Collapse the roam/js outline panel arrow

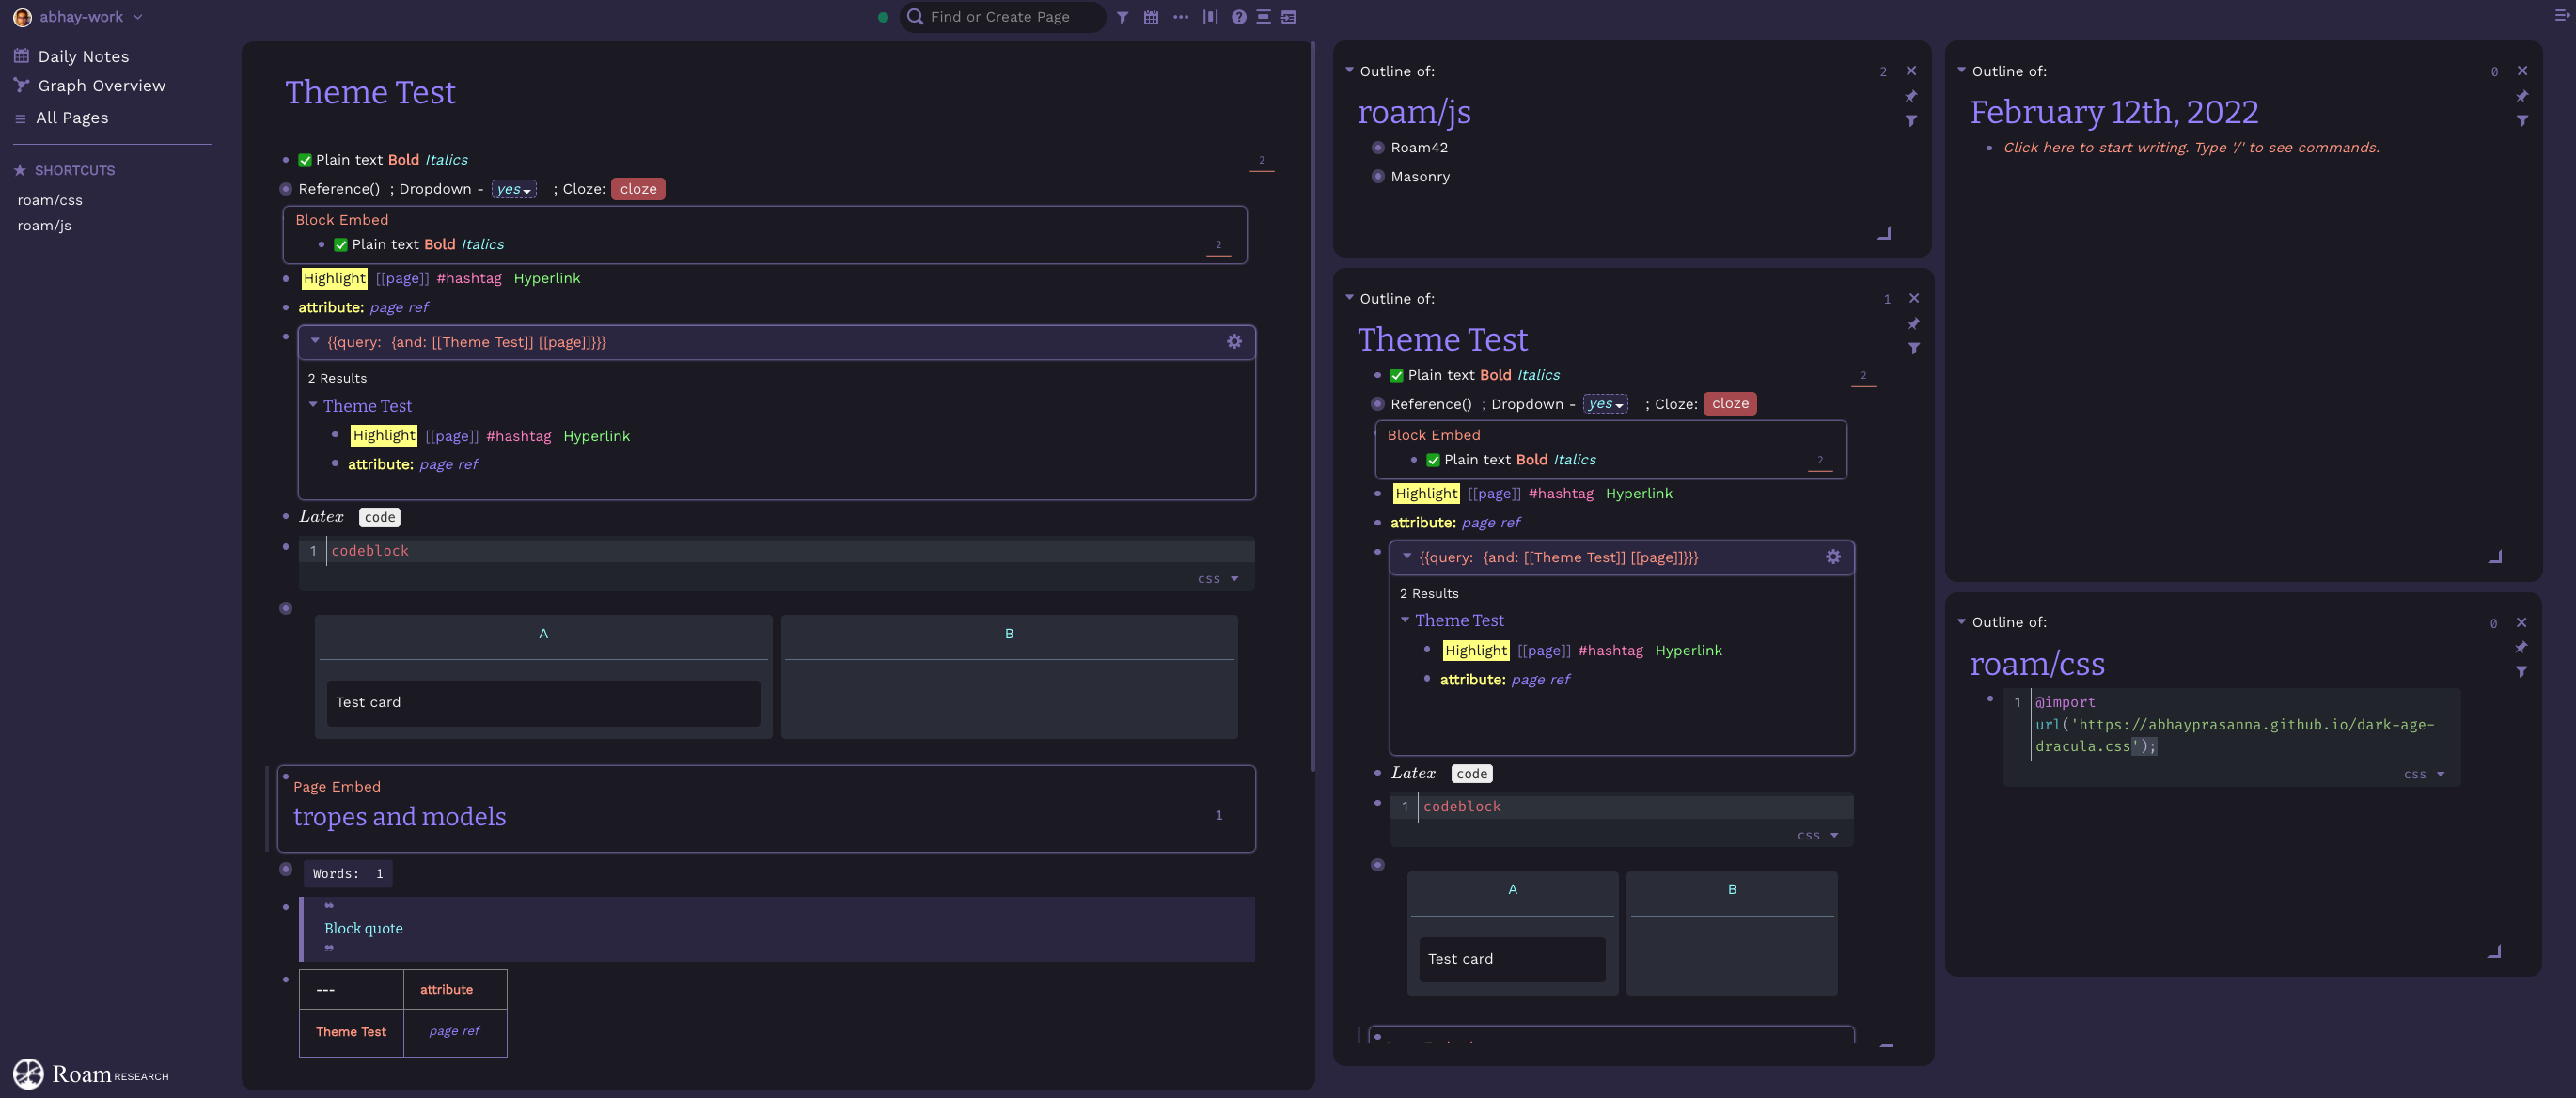[x=1349, y=70]
